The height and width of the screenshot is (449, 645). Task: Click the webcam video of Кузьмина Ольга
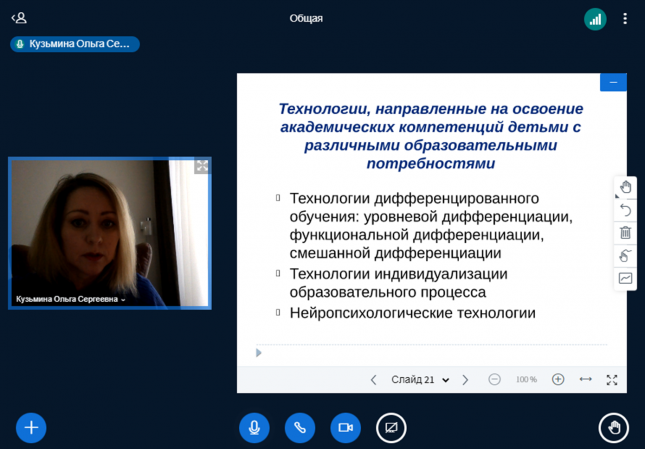click(110, 233)
